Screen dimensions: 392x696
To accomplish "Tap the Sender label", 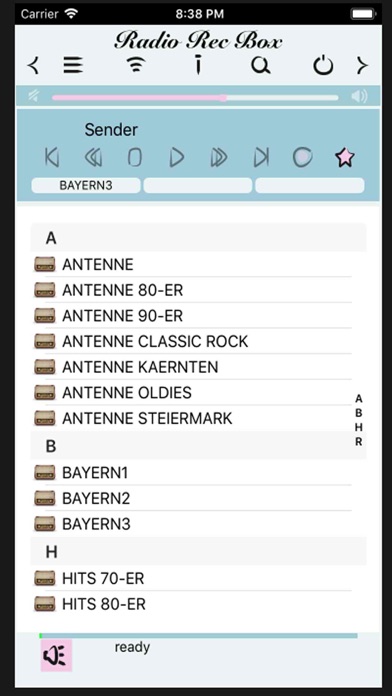I will pos(111,130).
